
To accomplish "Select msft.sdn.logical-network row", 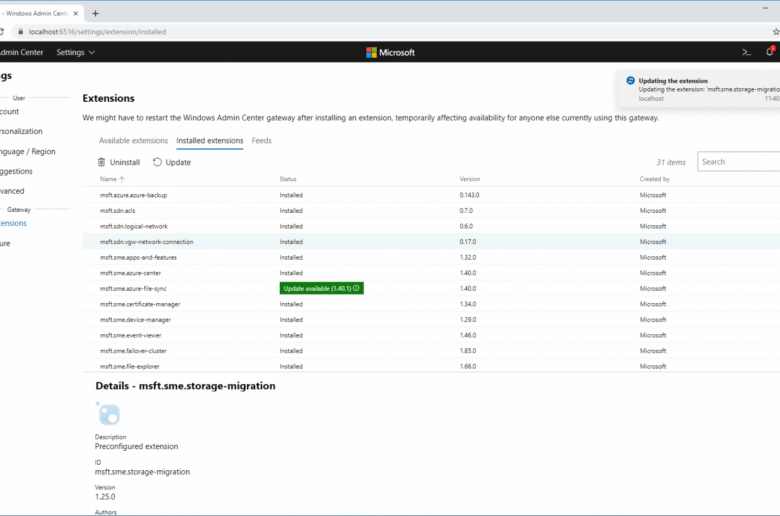I will pos(431,226).
